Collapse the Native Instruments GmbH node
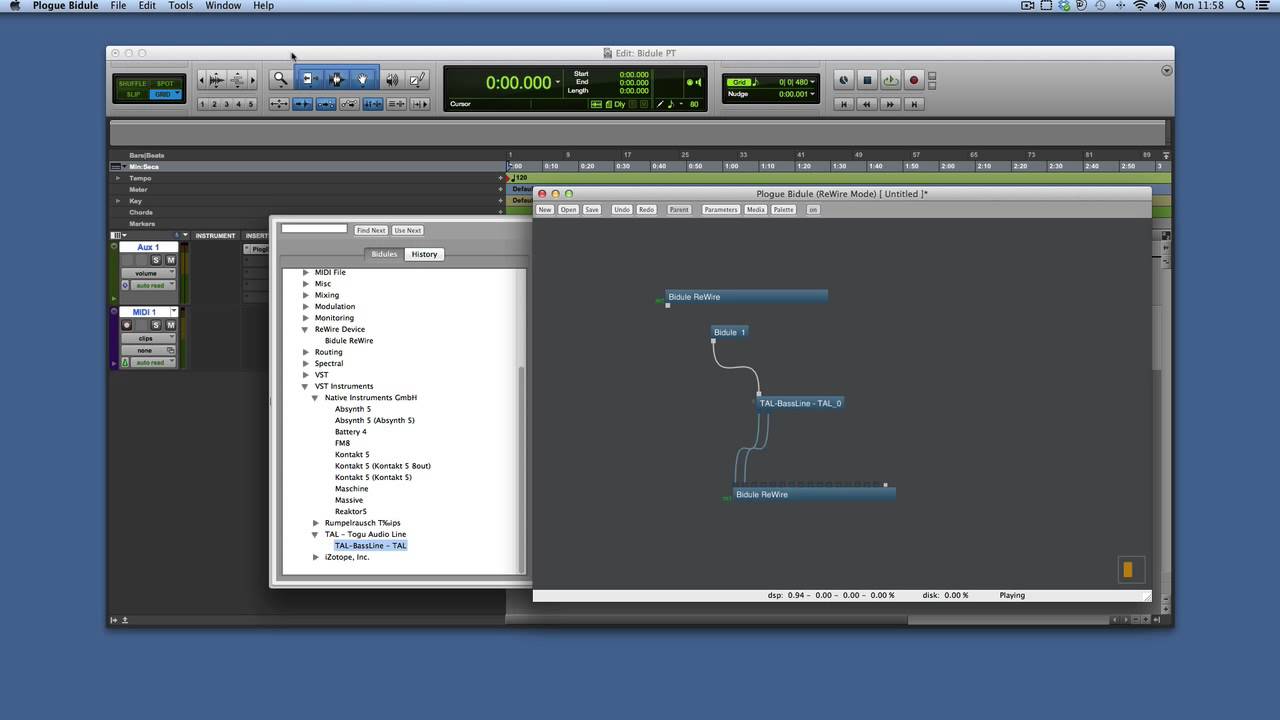 pyautogui.click(x=316, y=398)
